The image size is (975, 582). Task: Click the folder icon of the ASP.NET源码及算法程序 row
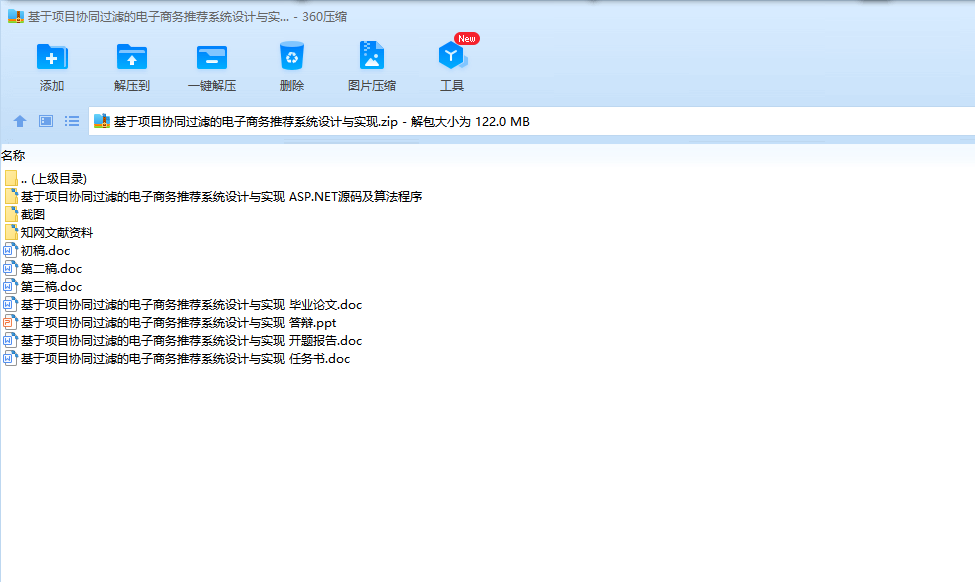pyautogui.click(x=11, y=196)
